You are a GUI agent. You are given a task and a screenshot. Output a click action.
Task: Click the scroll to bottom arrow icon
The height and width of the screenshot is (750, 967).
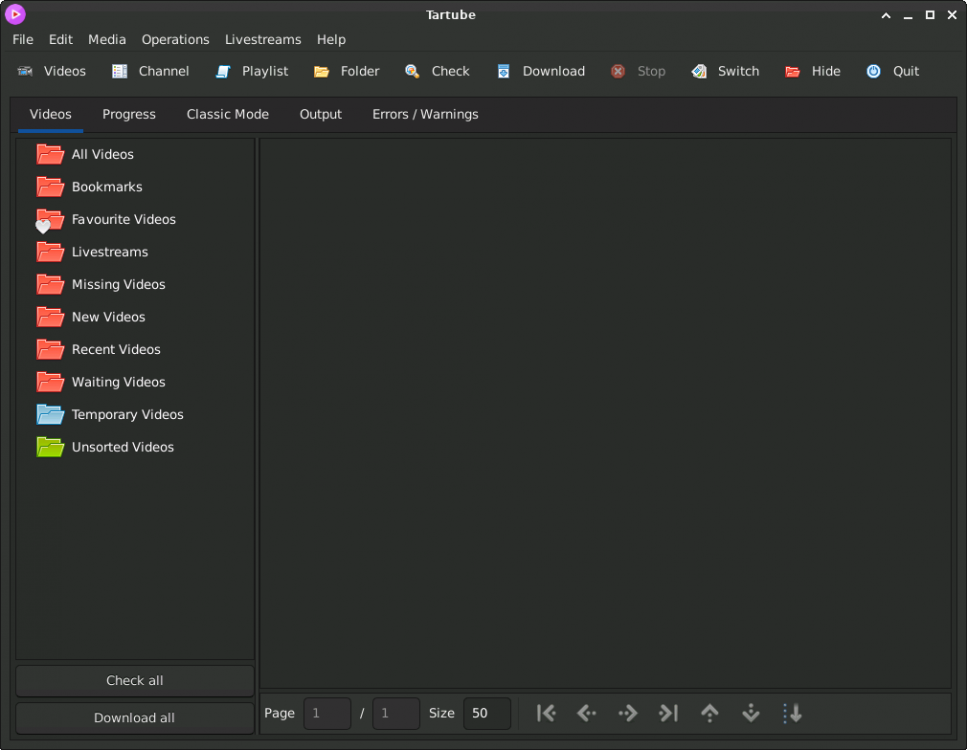751,713
